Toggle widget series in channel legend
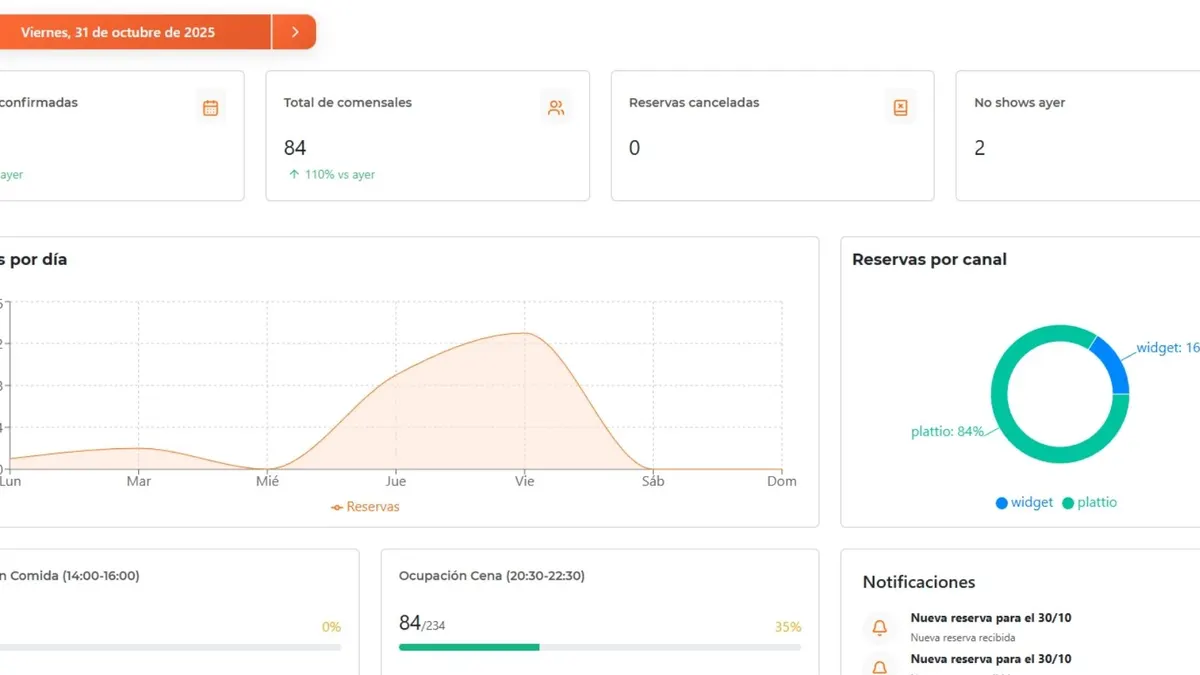 (1024, 503)
